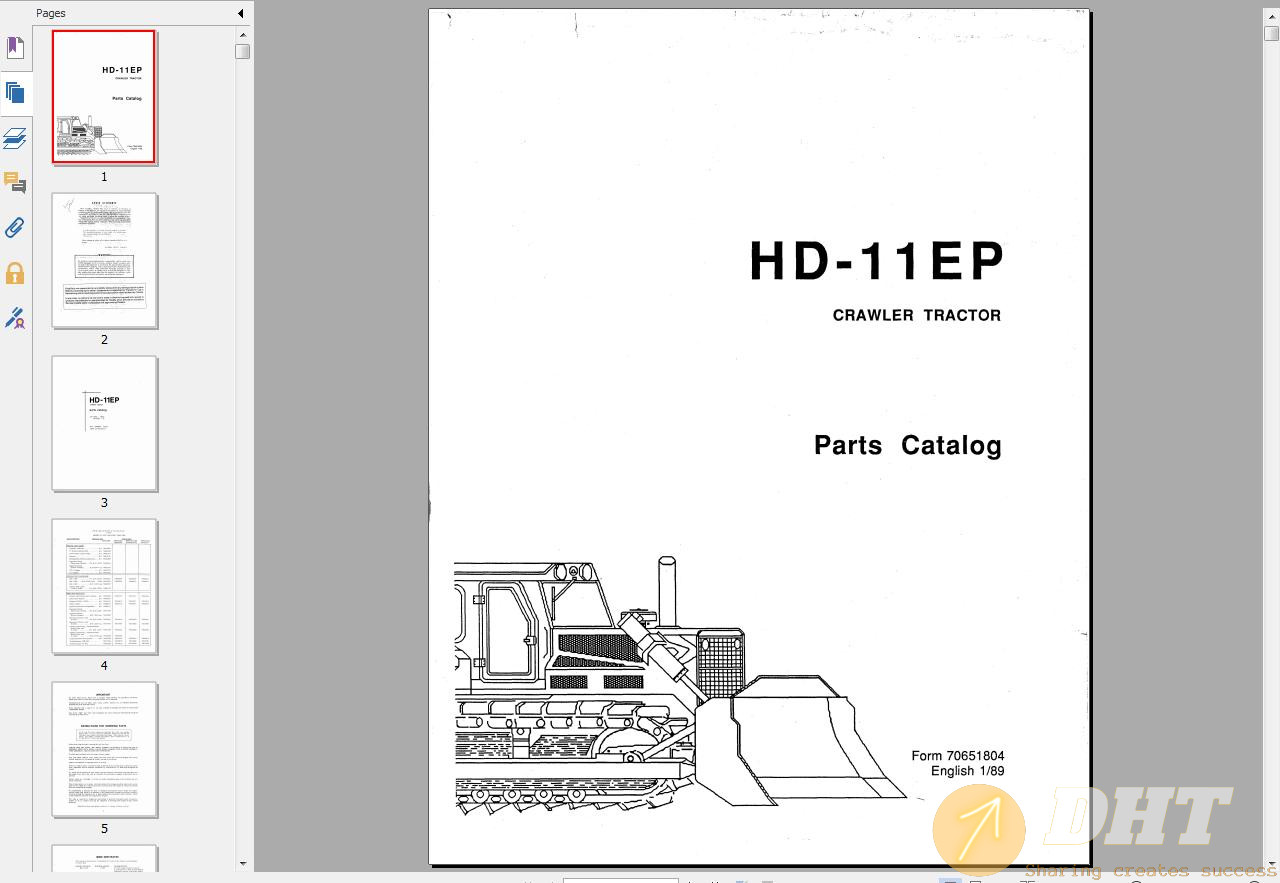Open page 2 thumbnail
This screenshot has height=883, width=1280.
(x=104, y=260)
